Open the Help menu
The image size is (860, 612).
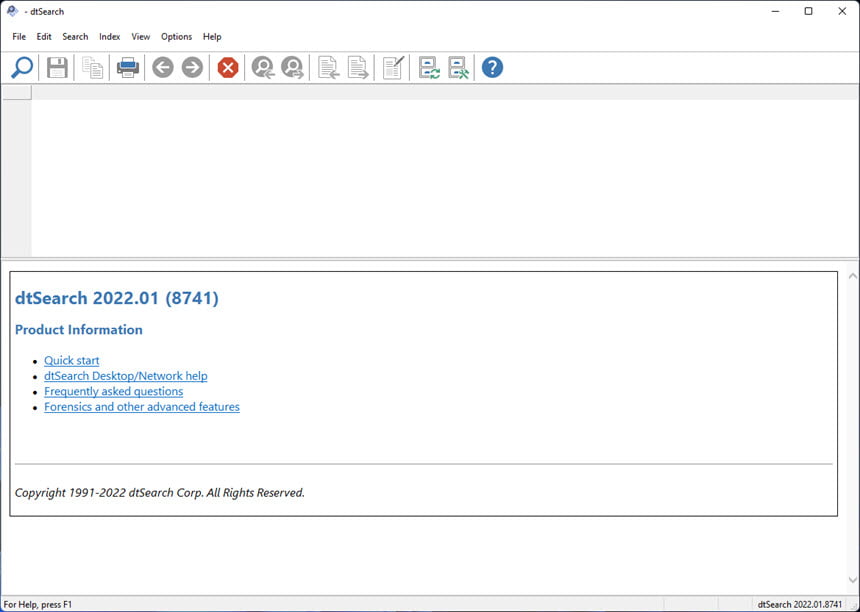(212, 37)
